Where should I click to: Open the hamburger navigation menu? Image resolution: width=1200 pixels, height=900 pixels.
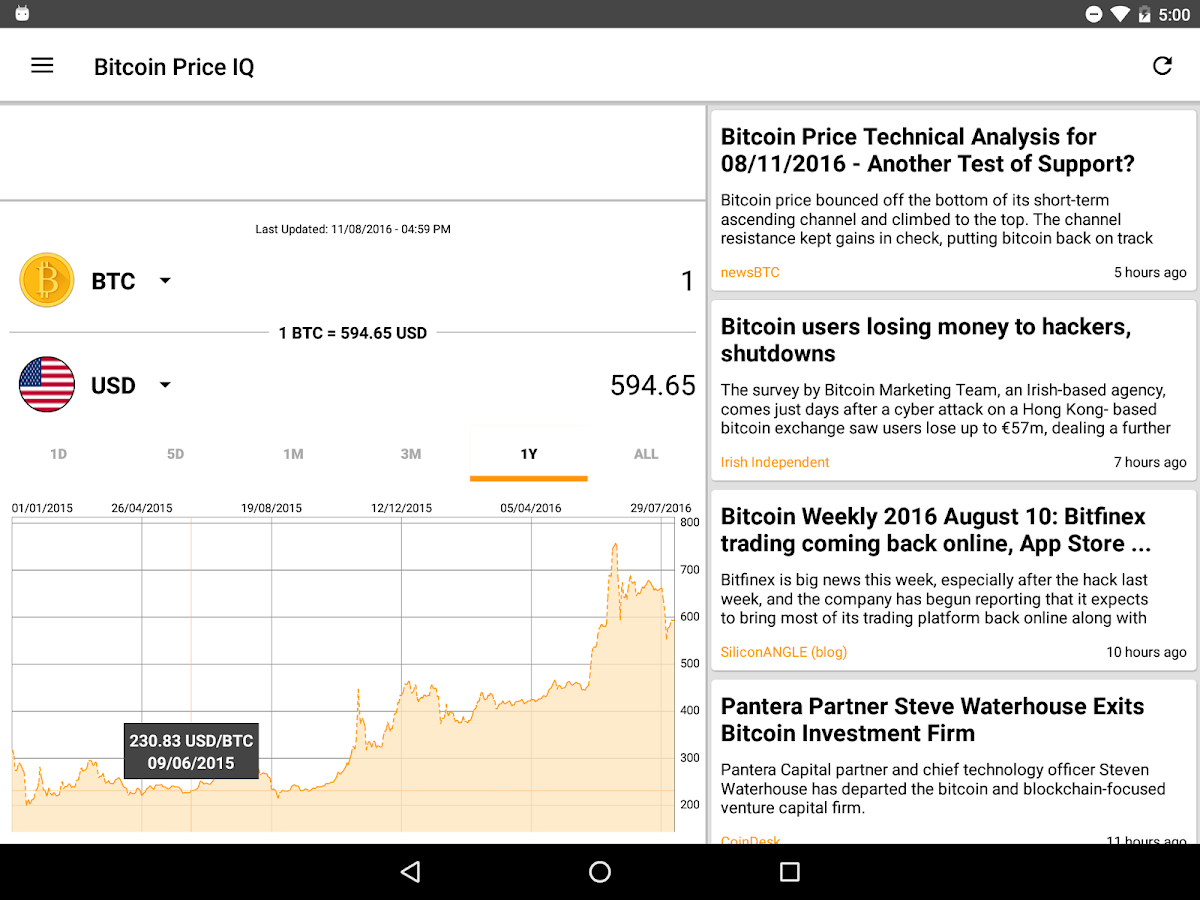42,66
